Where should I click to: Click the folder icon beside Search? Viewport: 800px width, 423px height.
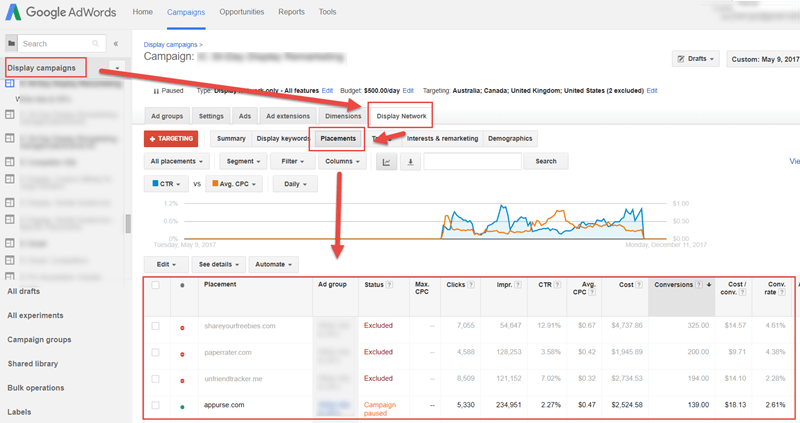pyautogui.click(x=11, y=44)
